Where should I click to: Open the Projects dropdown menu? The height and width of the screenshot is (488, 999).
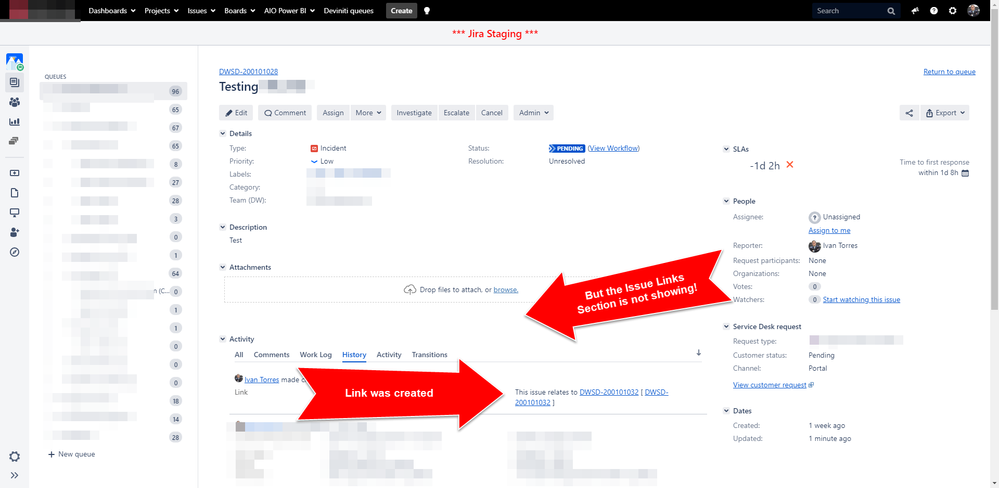coord(162,11)
